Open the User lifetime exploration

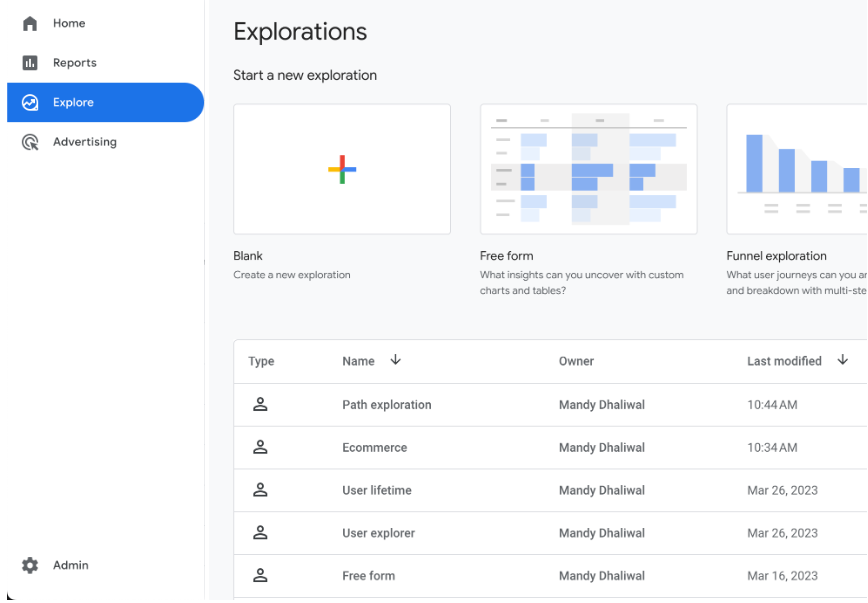point(377,491)
